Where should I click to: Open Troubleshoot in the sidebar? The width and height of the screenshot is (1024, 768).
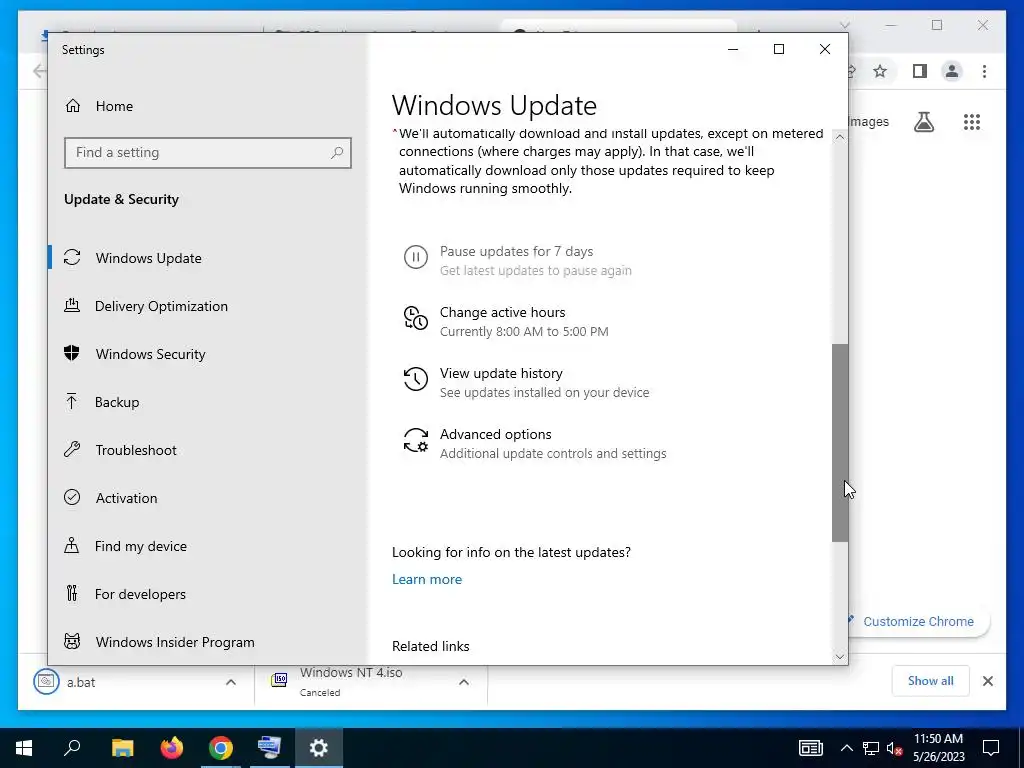coord(136,450)
